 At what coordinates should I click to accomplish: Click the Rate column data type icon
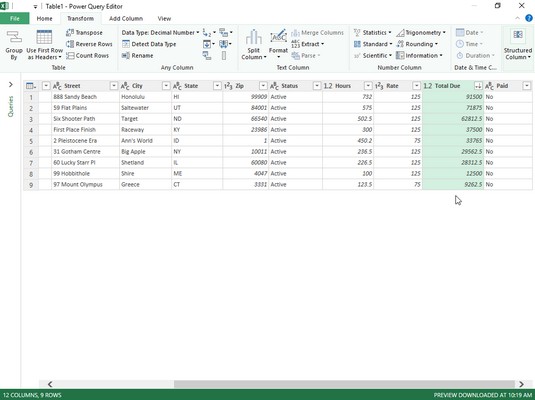point(379,86)
